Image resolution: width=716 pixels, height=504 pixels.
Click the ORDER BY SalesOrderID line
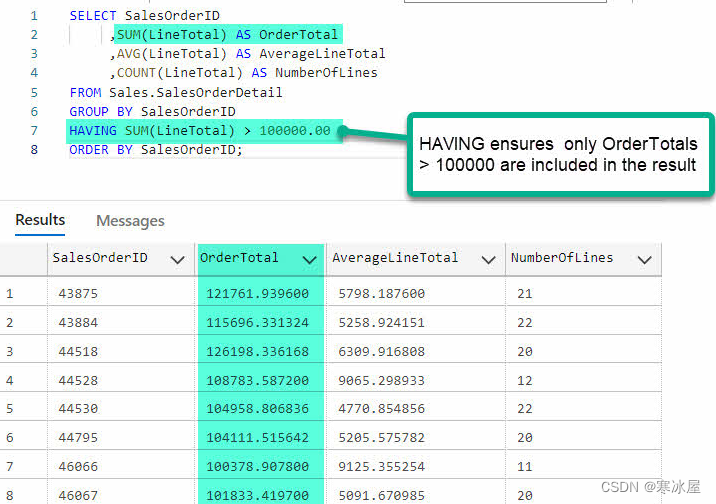[x=156, y=150]
